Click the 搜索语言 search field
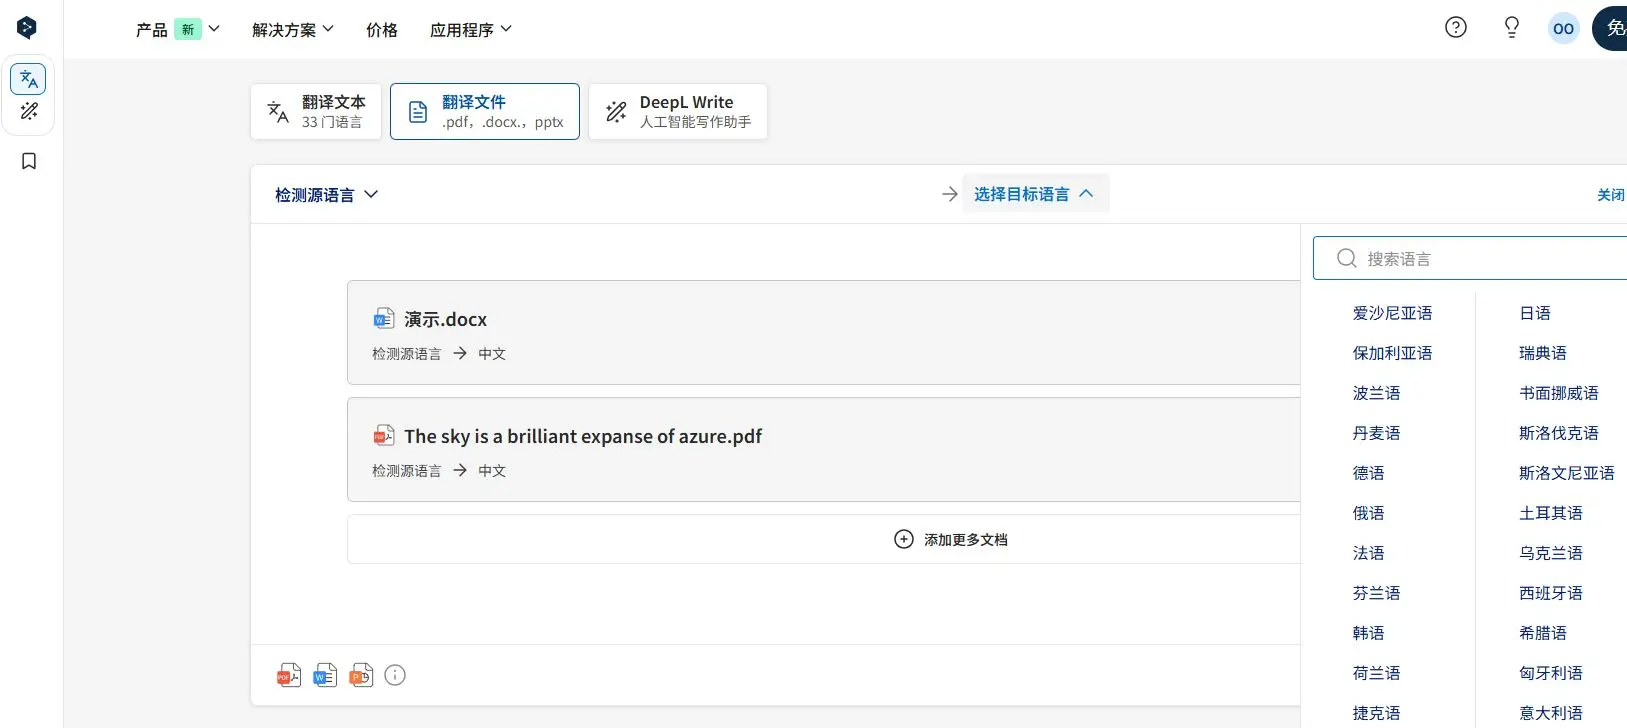 pos(1480,259)
